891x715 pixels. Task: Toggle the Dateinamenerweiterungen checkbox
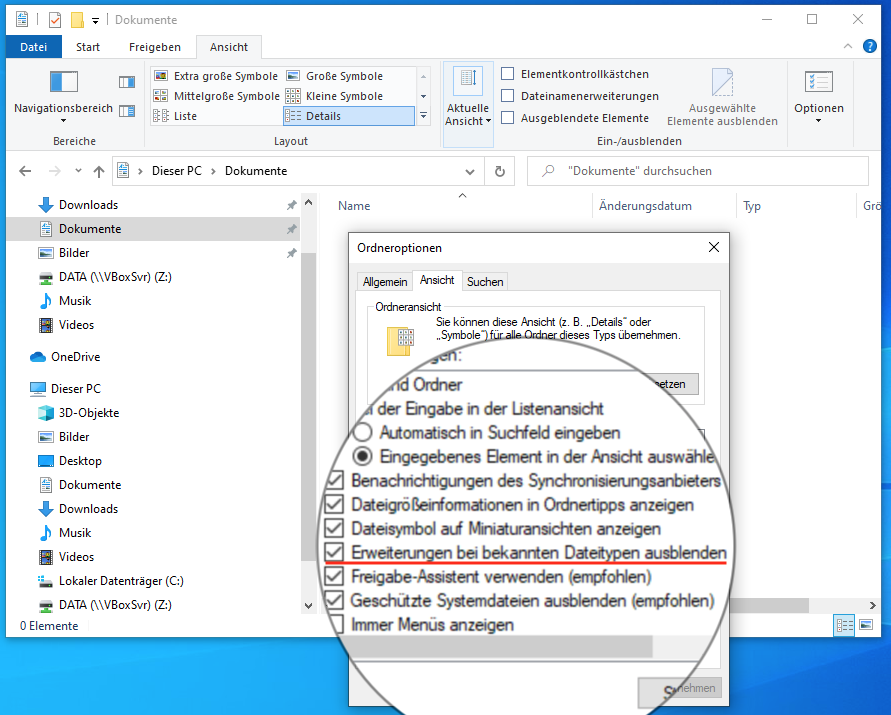(508, 96)
